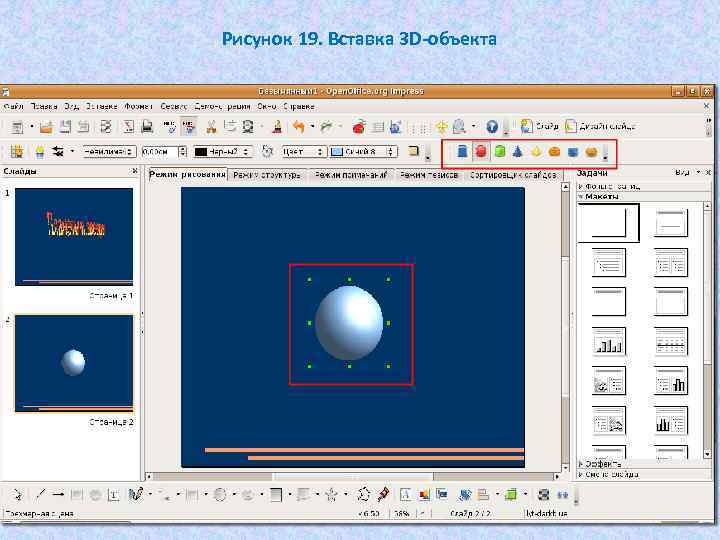Click the Undo arrow icon
720x540 pixels.
298,126
